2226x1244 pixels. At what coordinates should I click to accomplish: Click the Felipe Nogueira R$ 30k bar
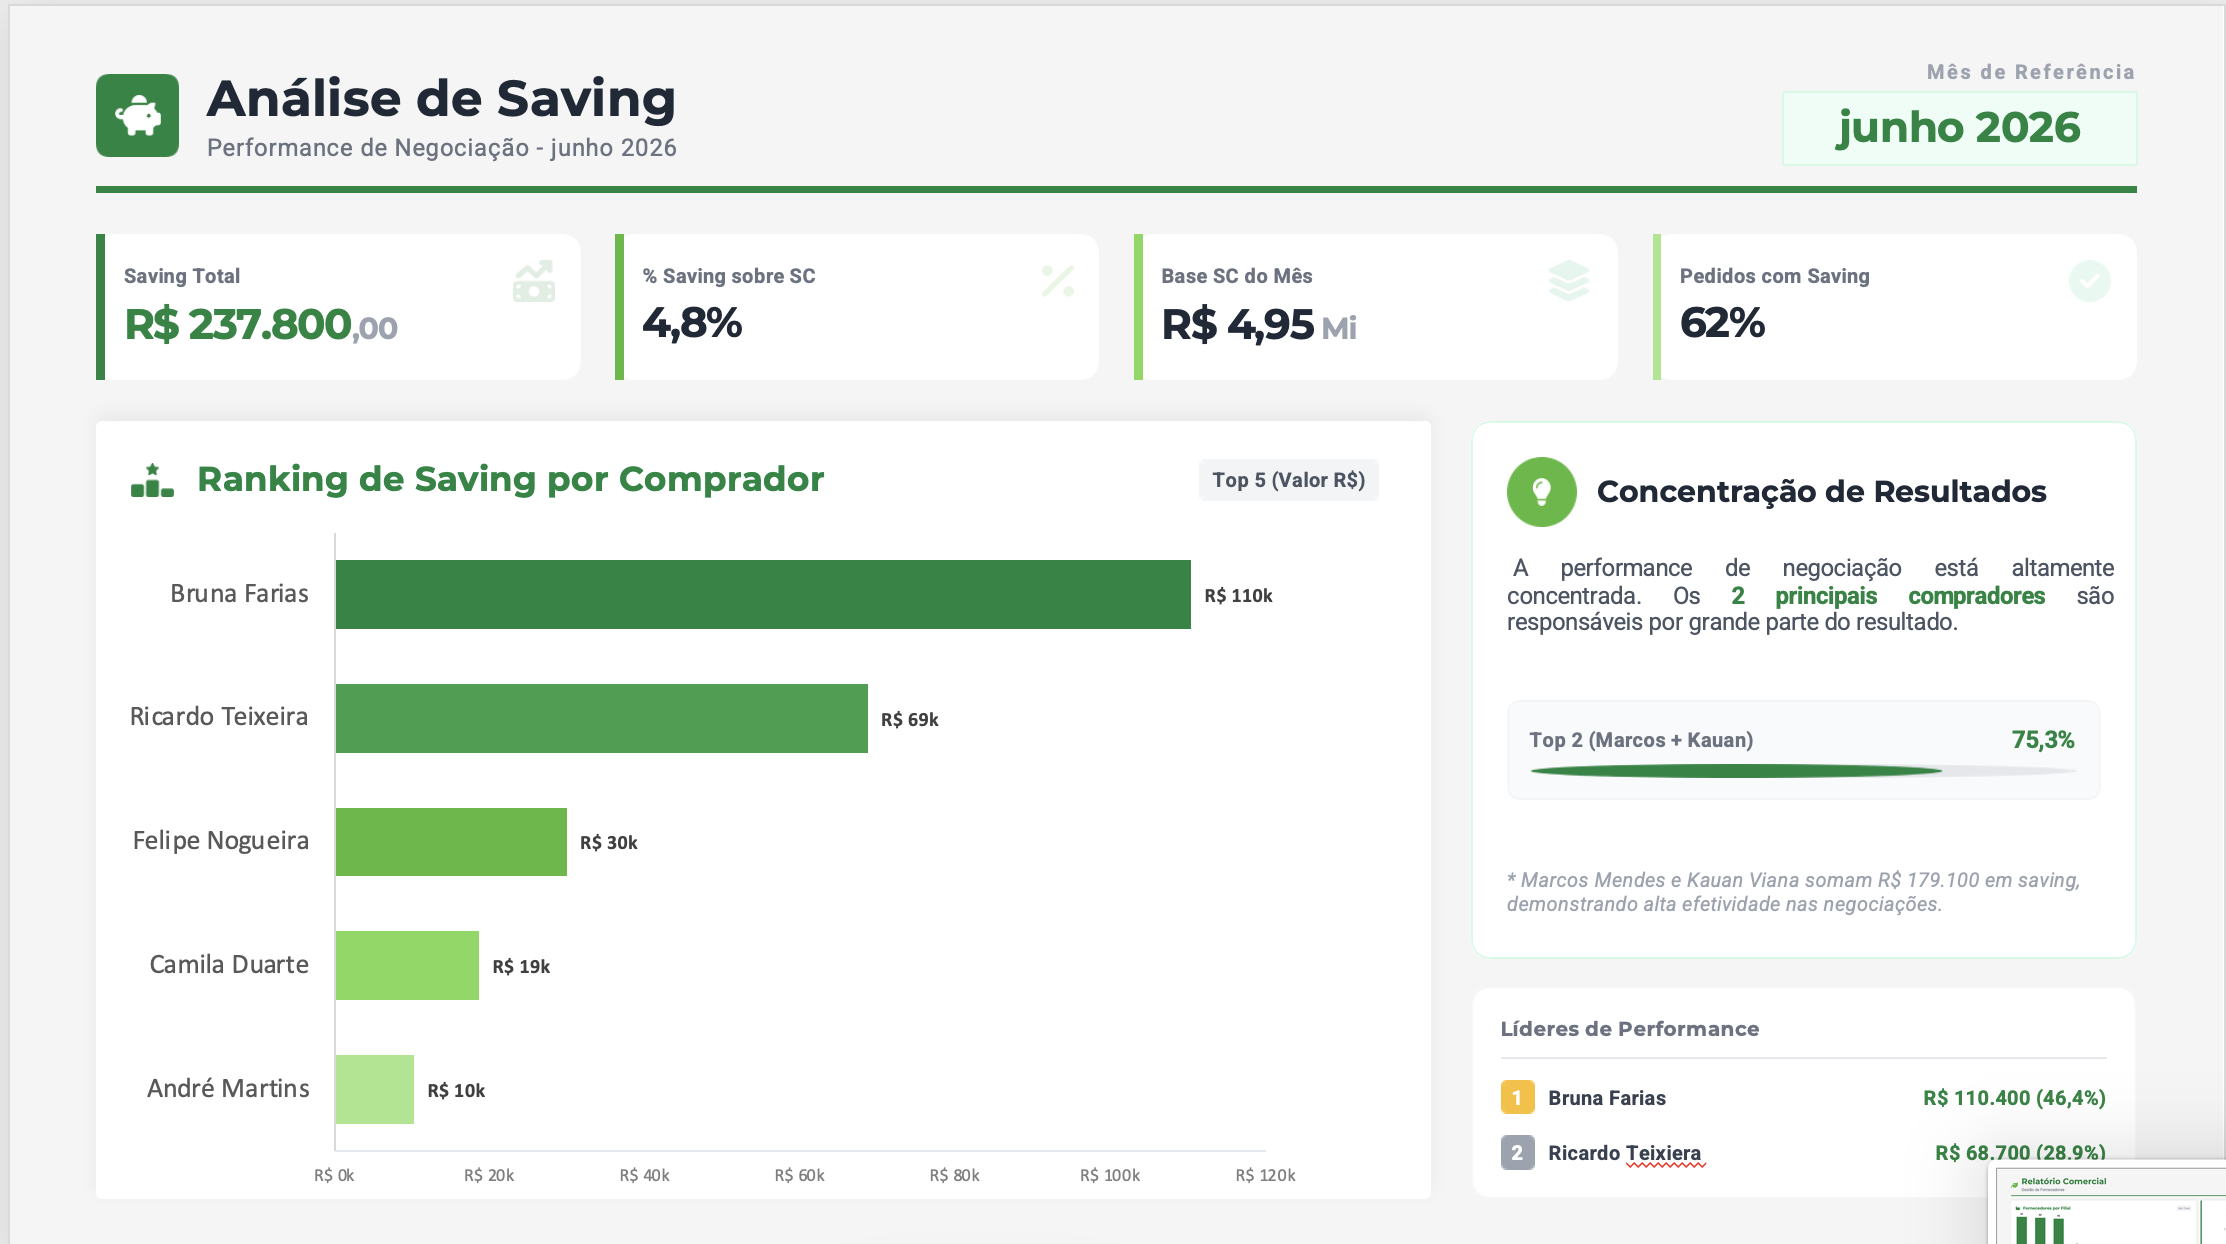click(451, 842)
